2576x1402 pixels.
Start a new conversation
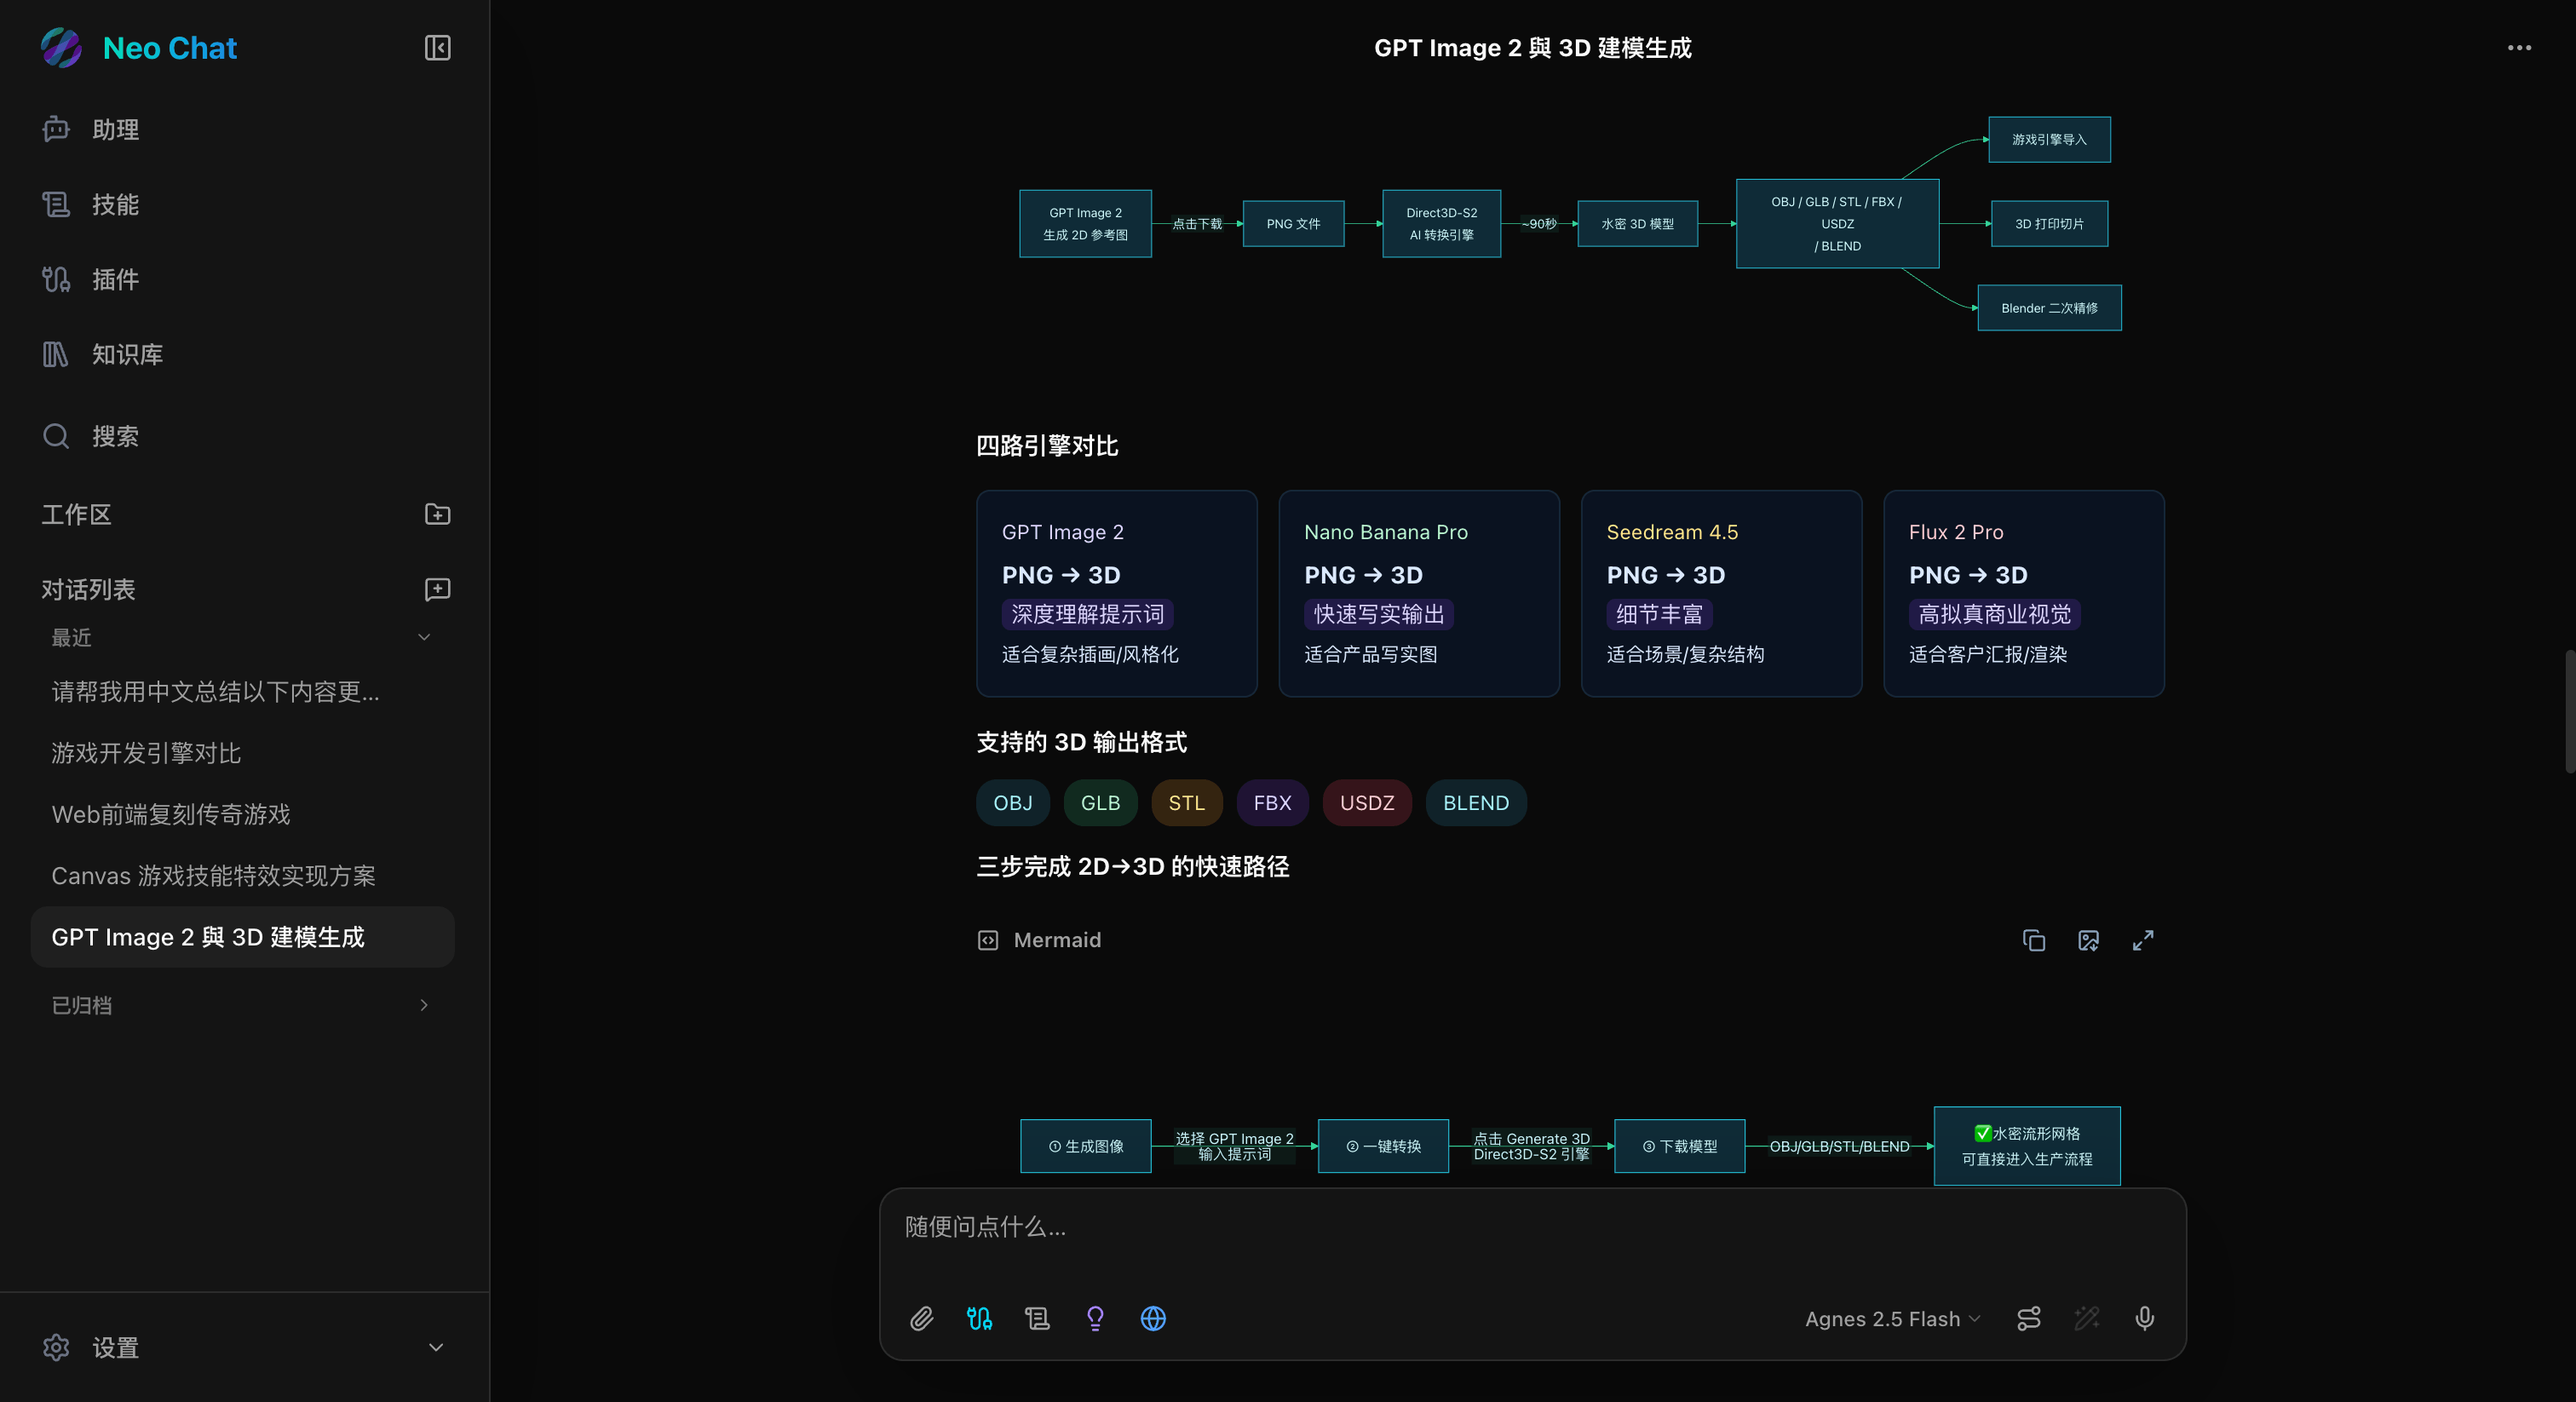(437, 589)
